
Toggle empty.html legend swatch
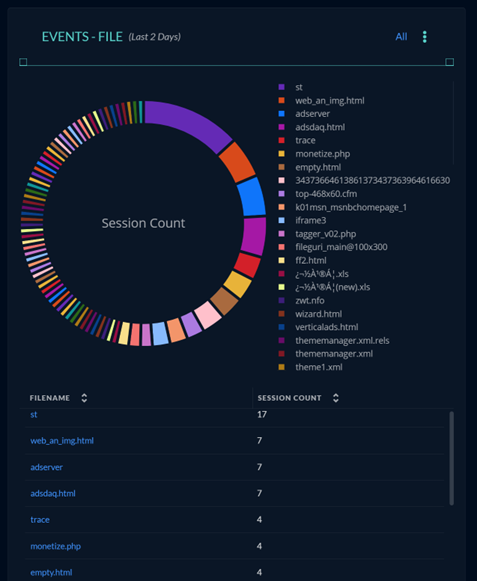282,167
